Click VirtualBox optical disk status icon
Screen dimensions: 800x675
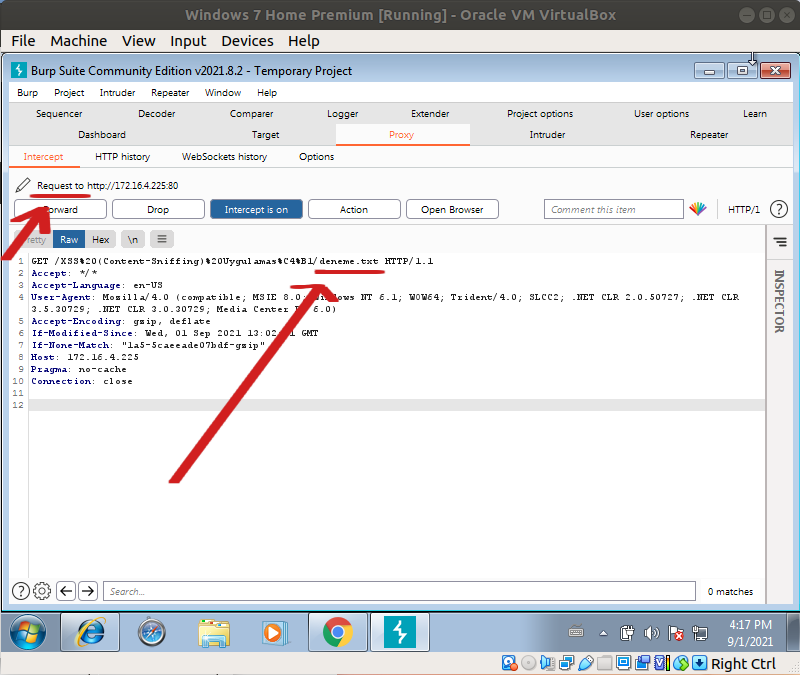coord(529,663)
